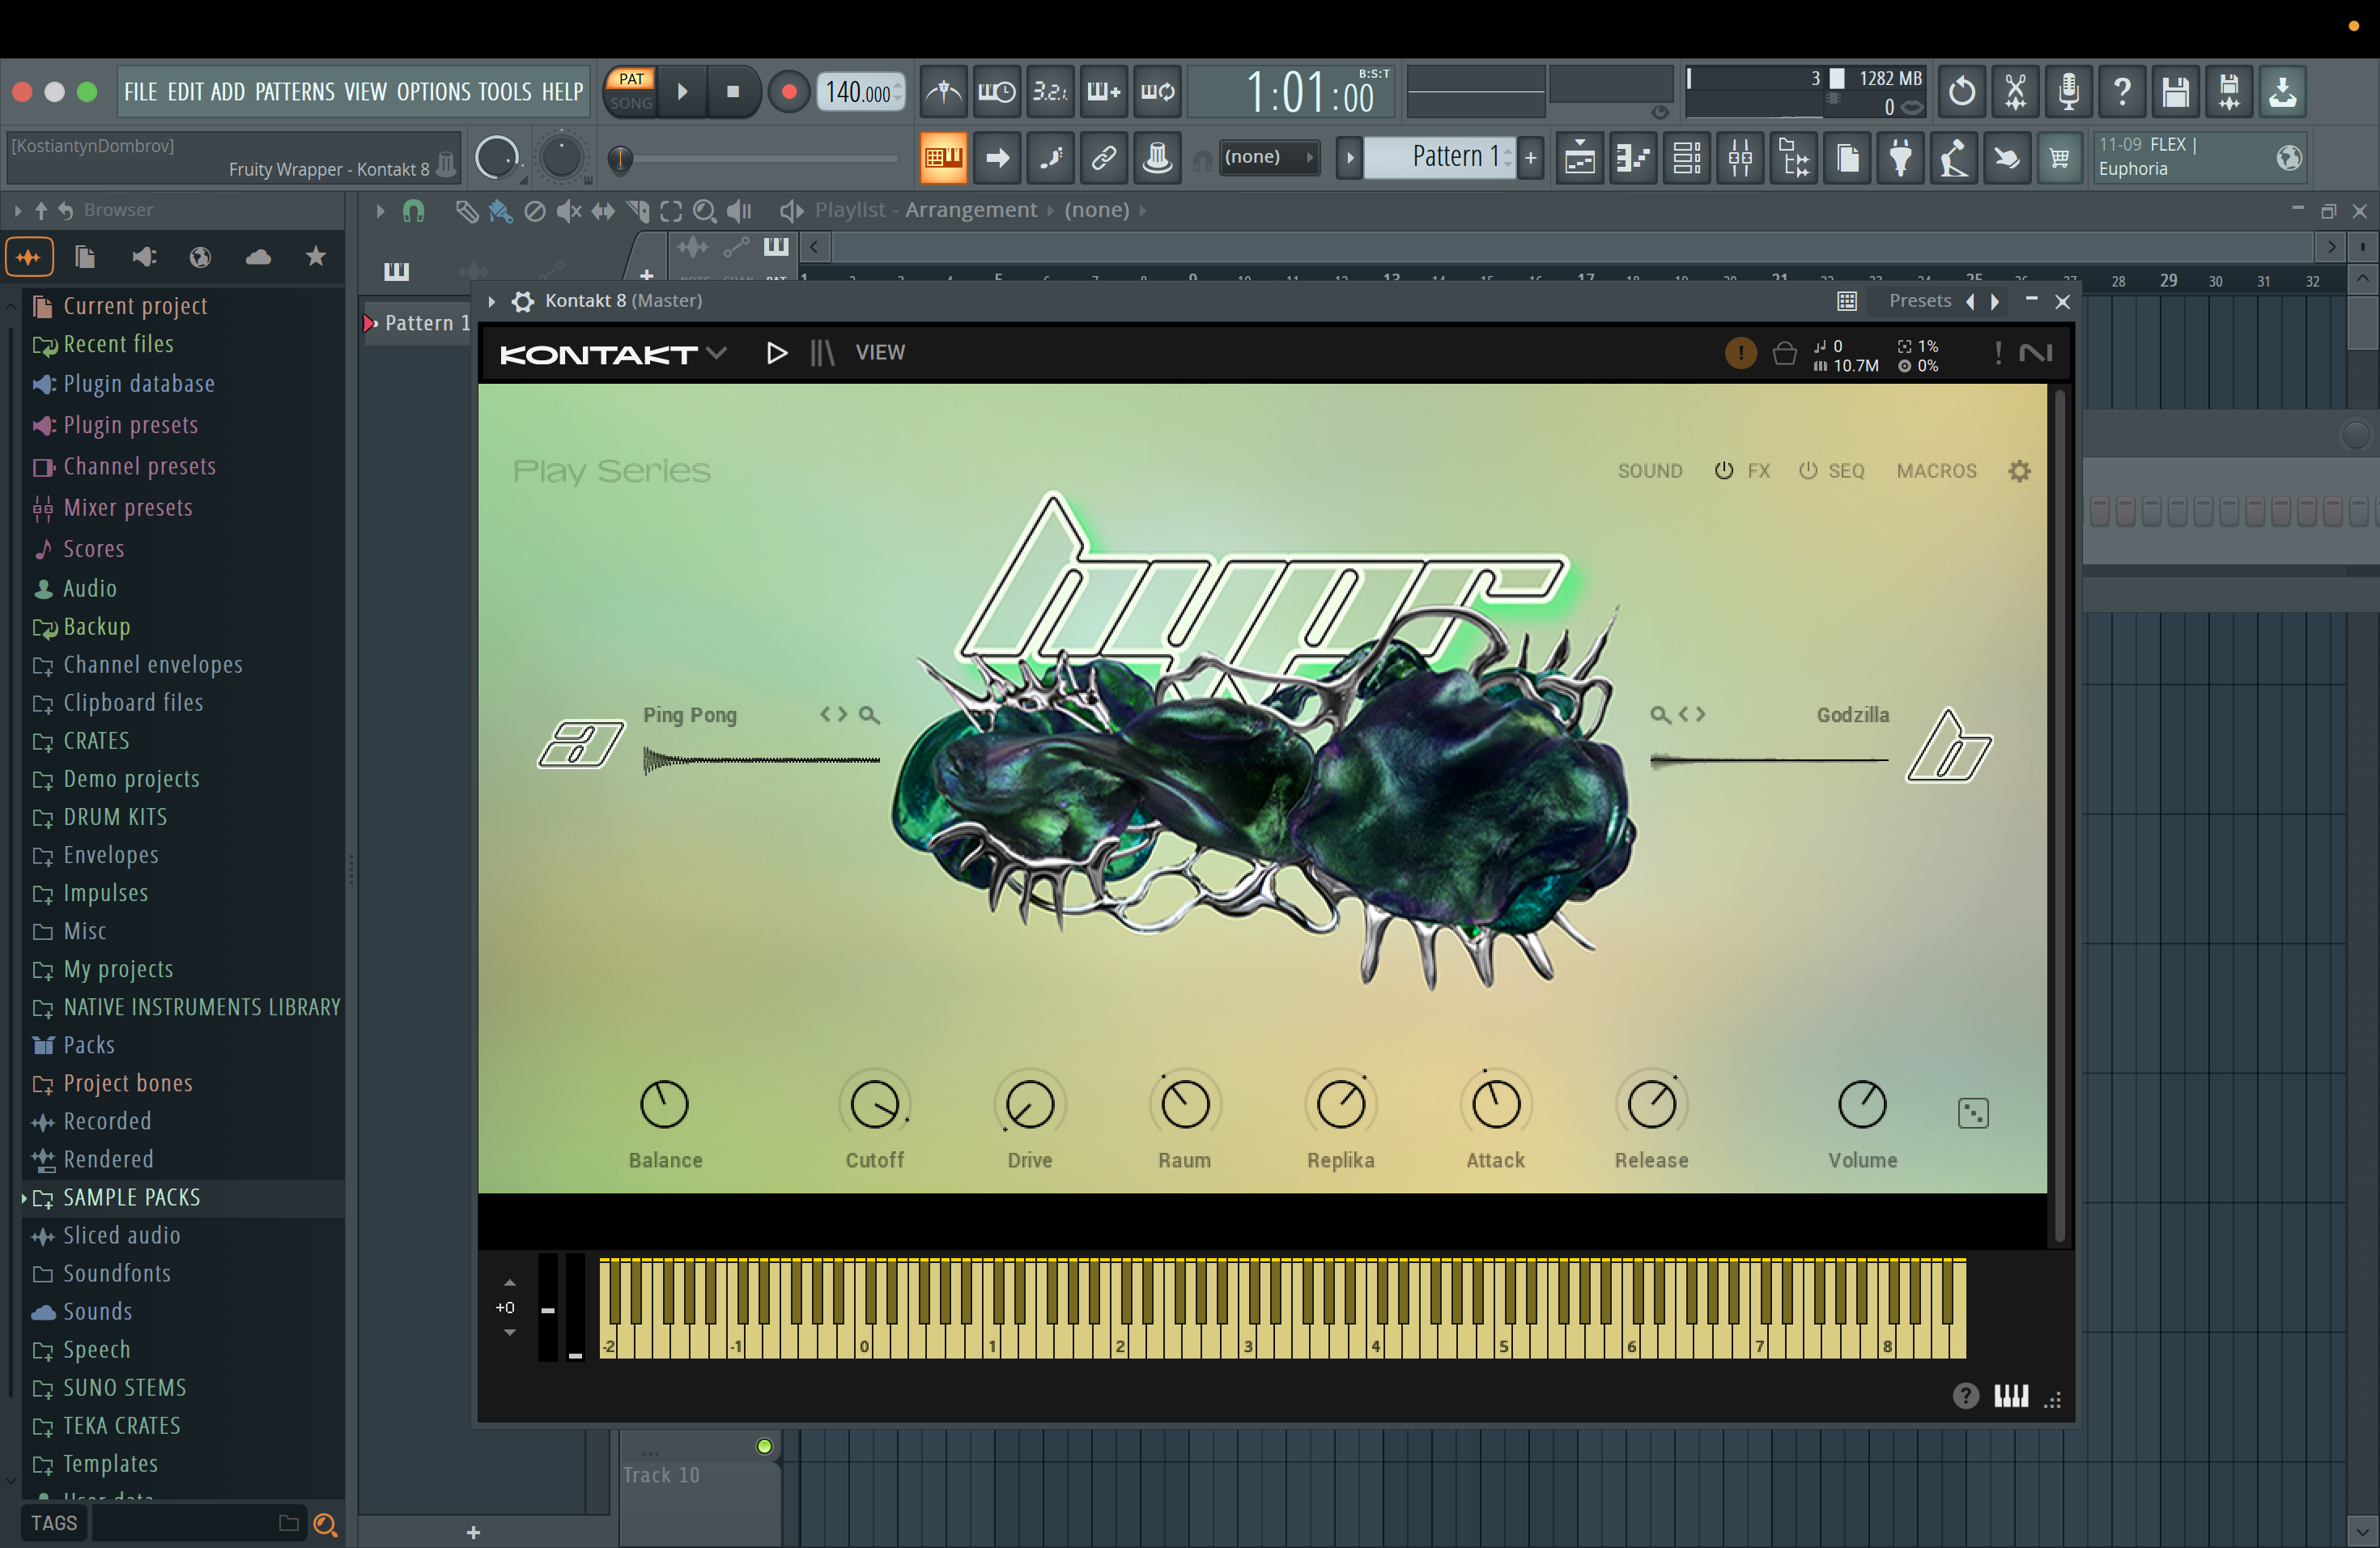
Task: Open the piano roll view icon
Action: (x=1634, y=157)
